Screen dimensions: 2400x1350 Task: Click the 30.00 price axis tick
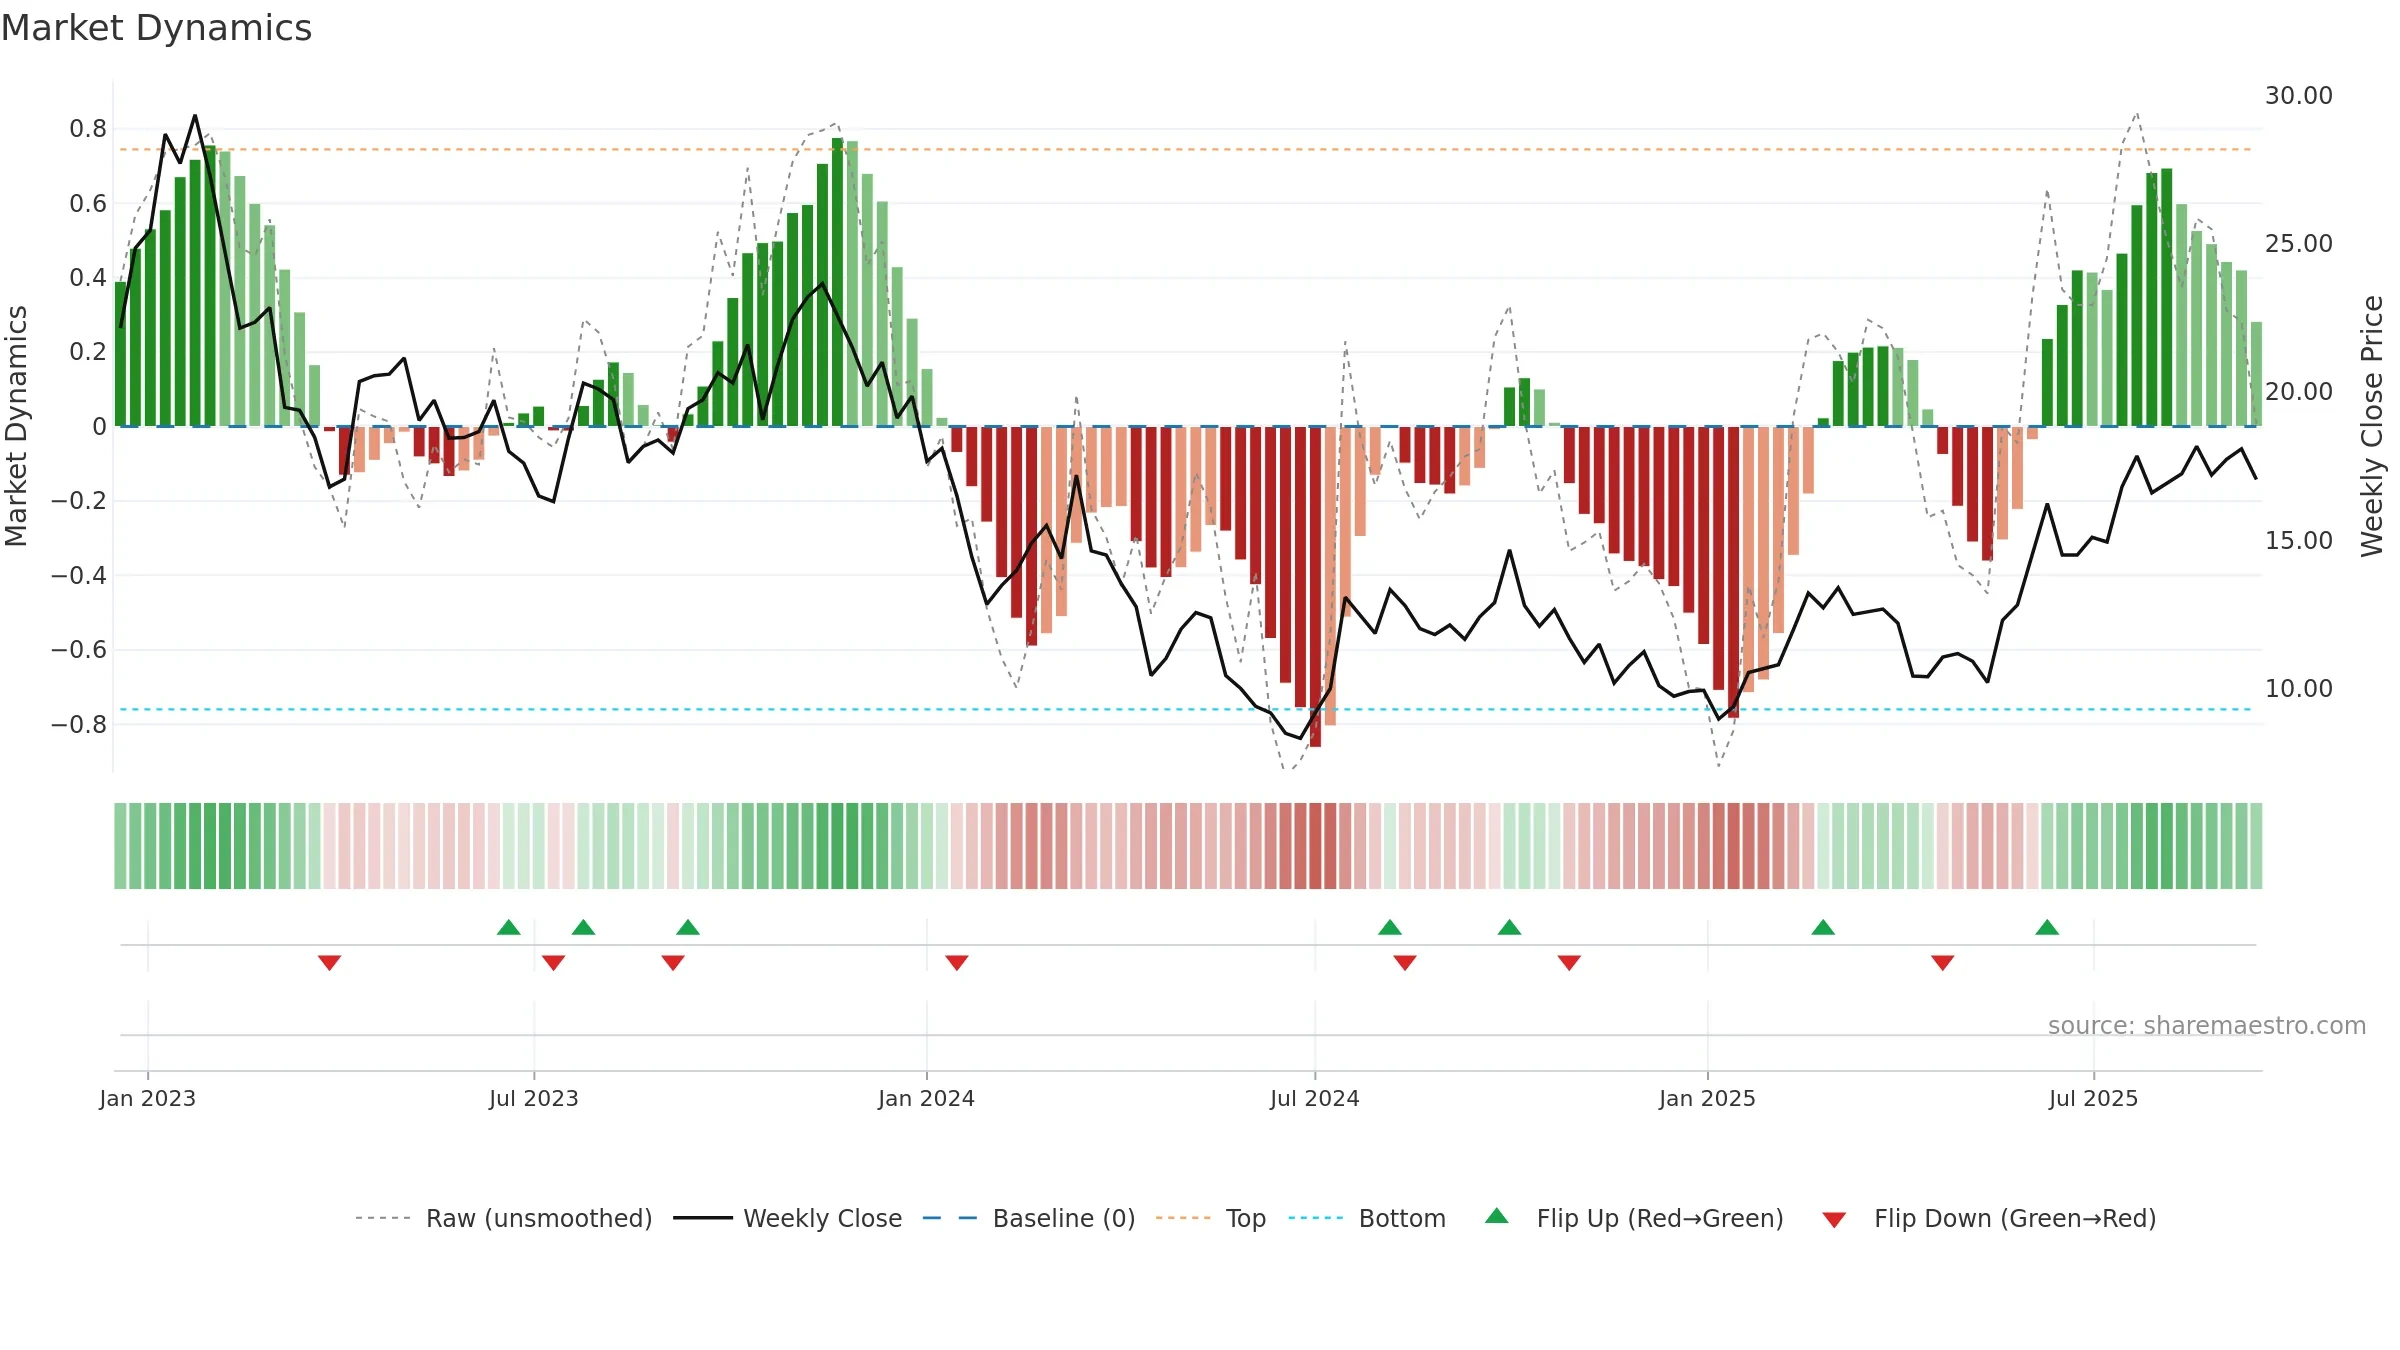tap(2299, 95)
